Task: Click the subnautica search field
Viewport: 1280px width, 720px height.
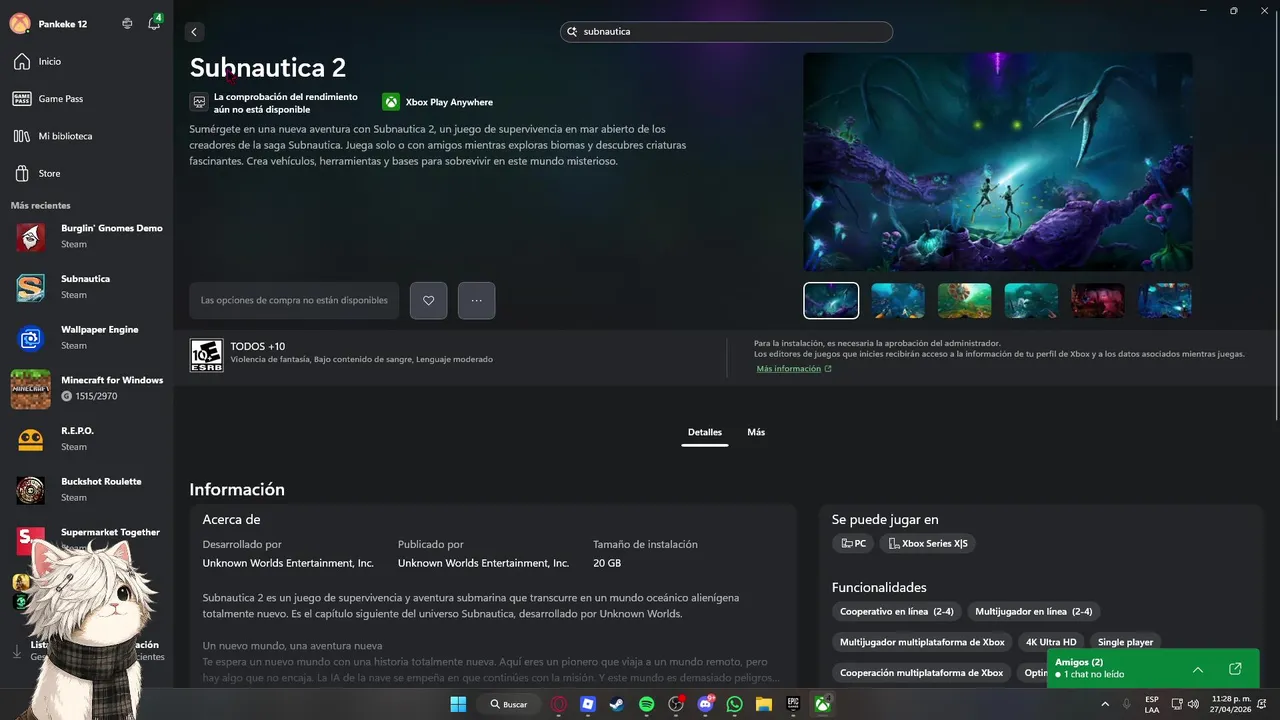Action: [726, 32]
